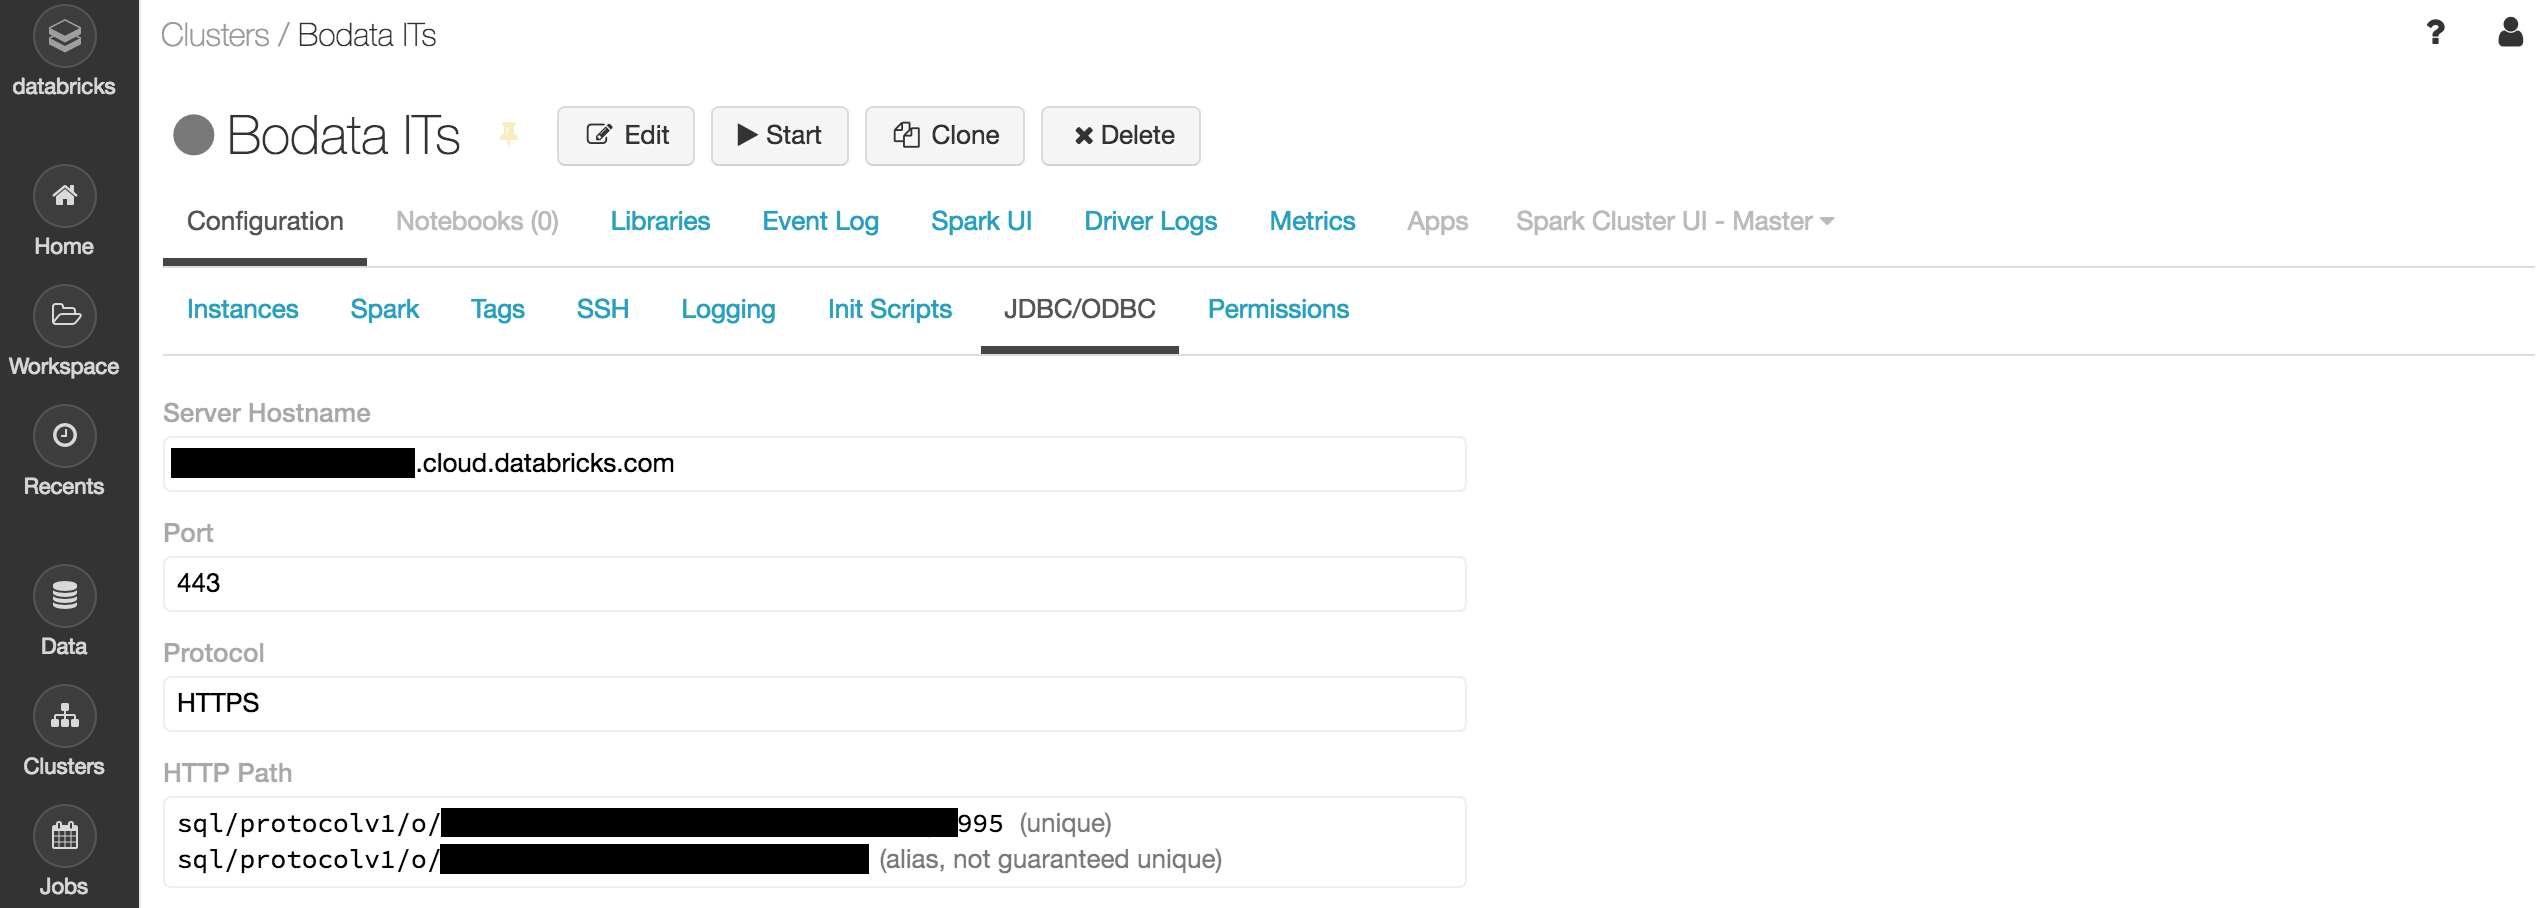
Task: Open the Data database icon
Action: click(x=64, y=596)
